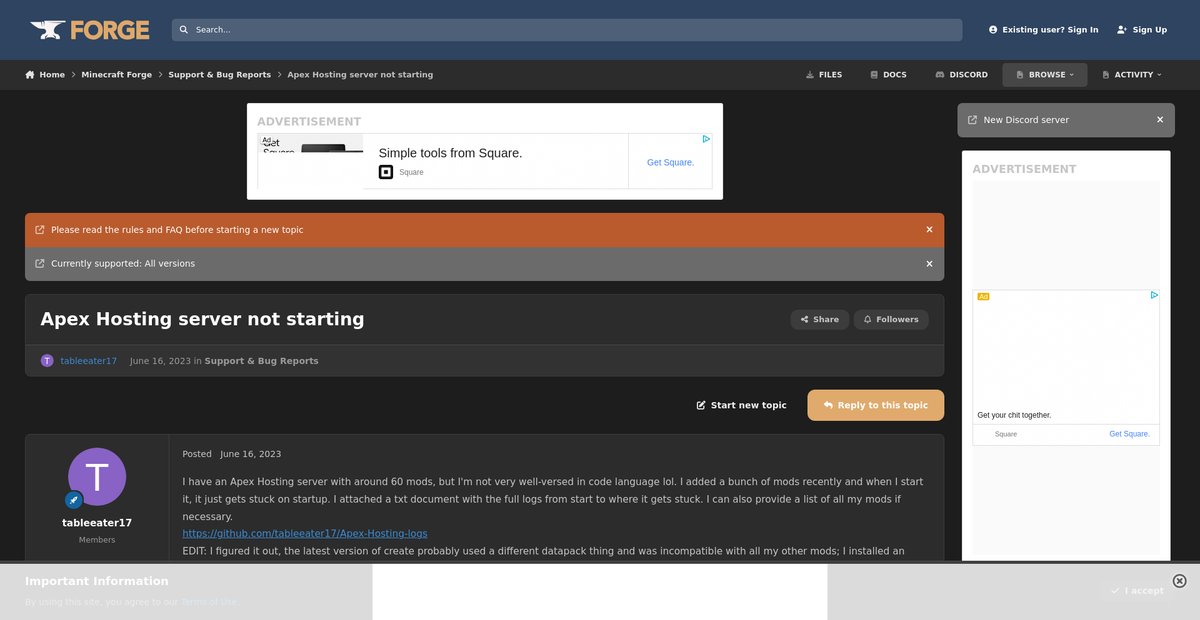Click Get Square. in the sidebar ad
1200x620 pixels.
click(x=1129, y=434)
